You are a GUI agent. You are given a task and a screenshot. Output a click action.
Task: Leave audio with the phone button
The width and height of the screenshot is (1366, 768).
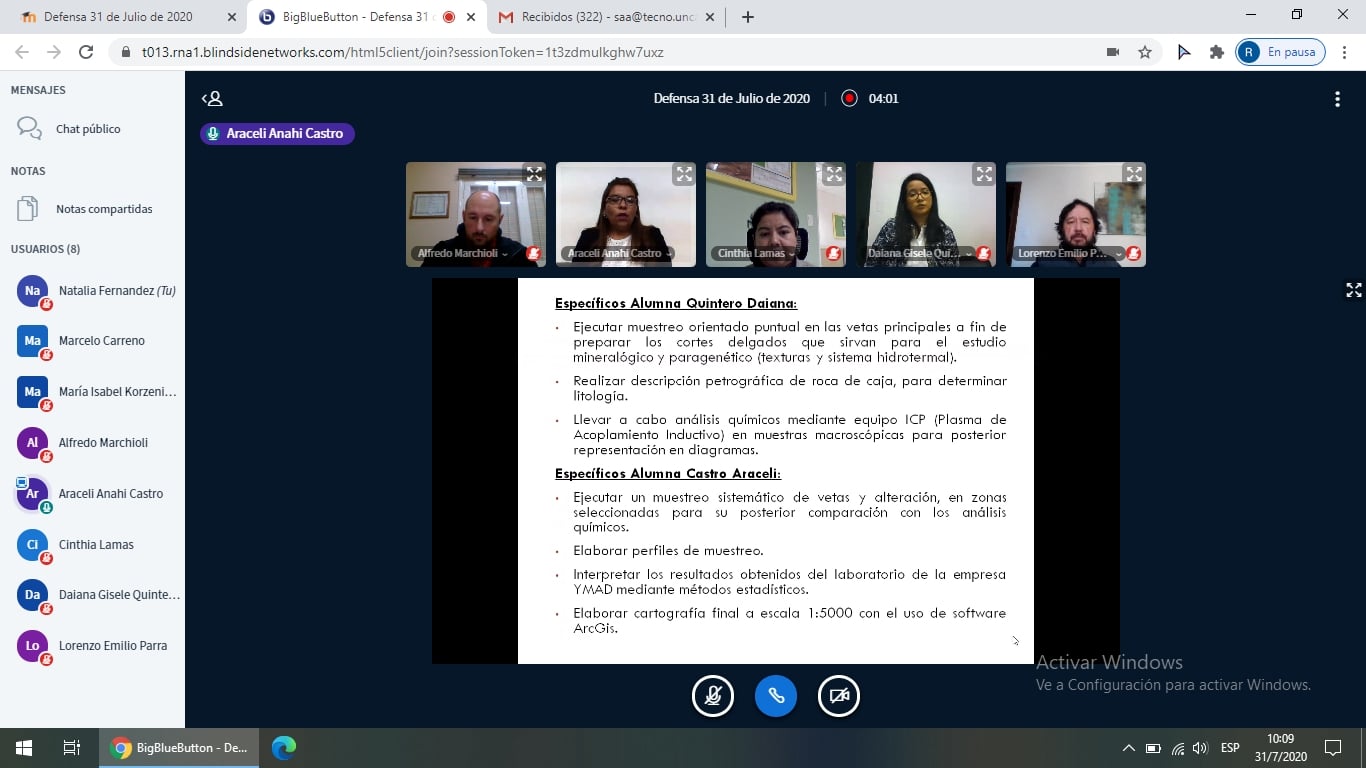(x=776, y=696)
